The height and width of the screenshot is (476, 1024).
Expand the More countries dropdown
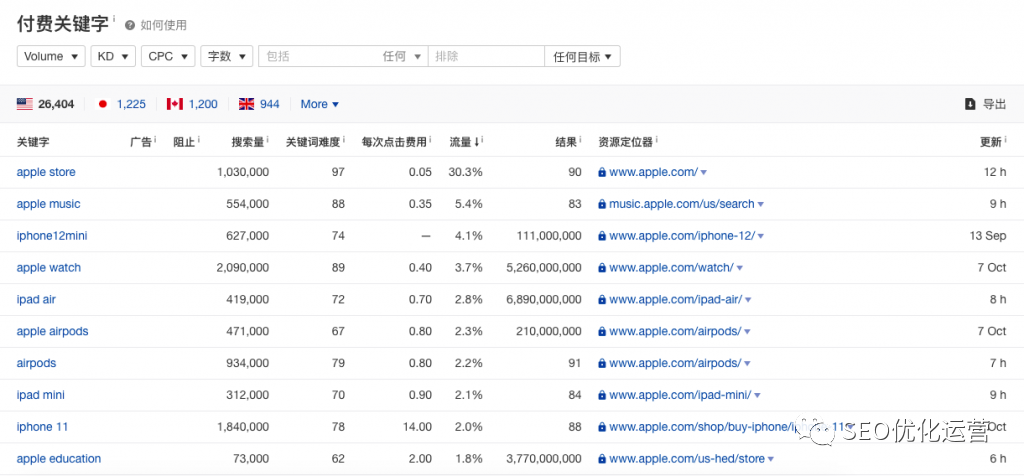click(x=319, y=104)
